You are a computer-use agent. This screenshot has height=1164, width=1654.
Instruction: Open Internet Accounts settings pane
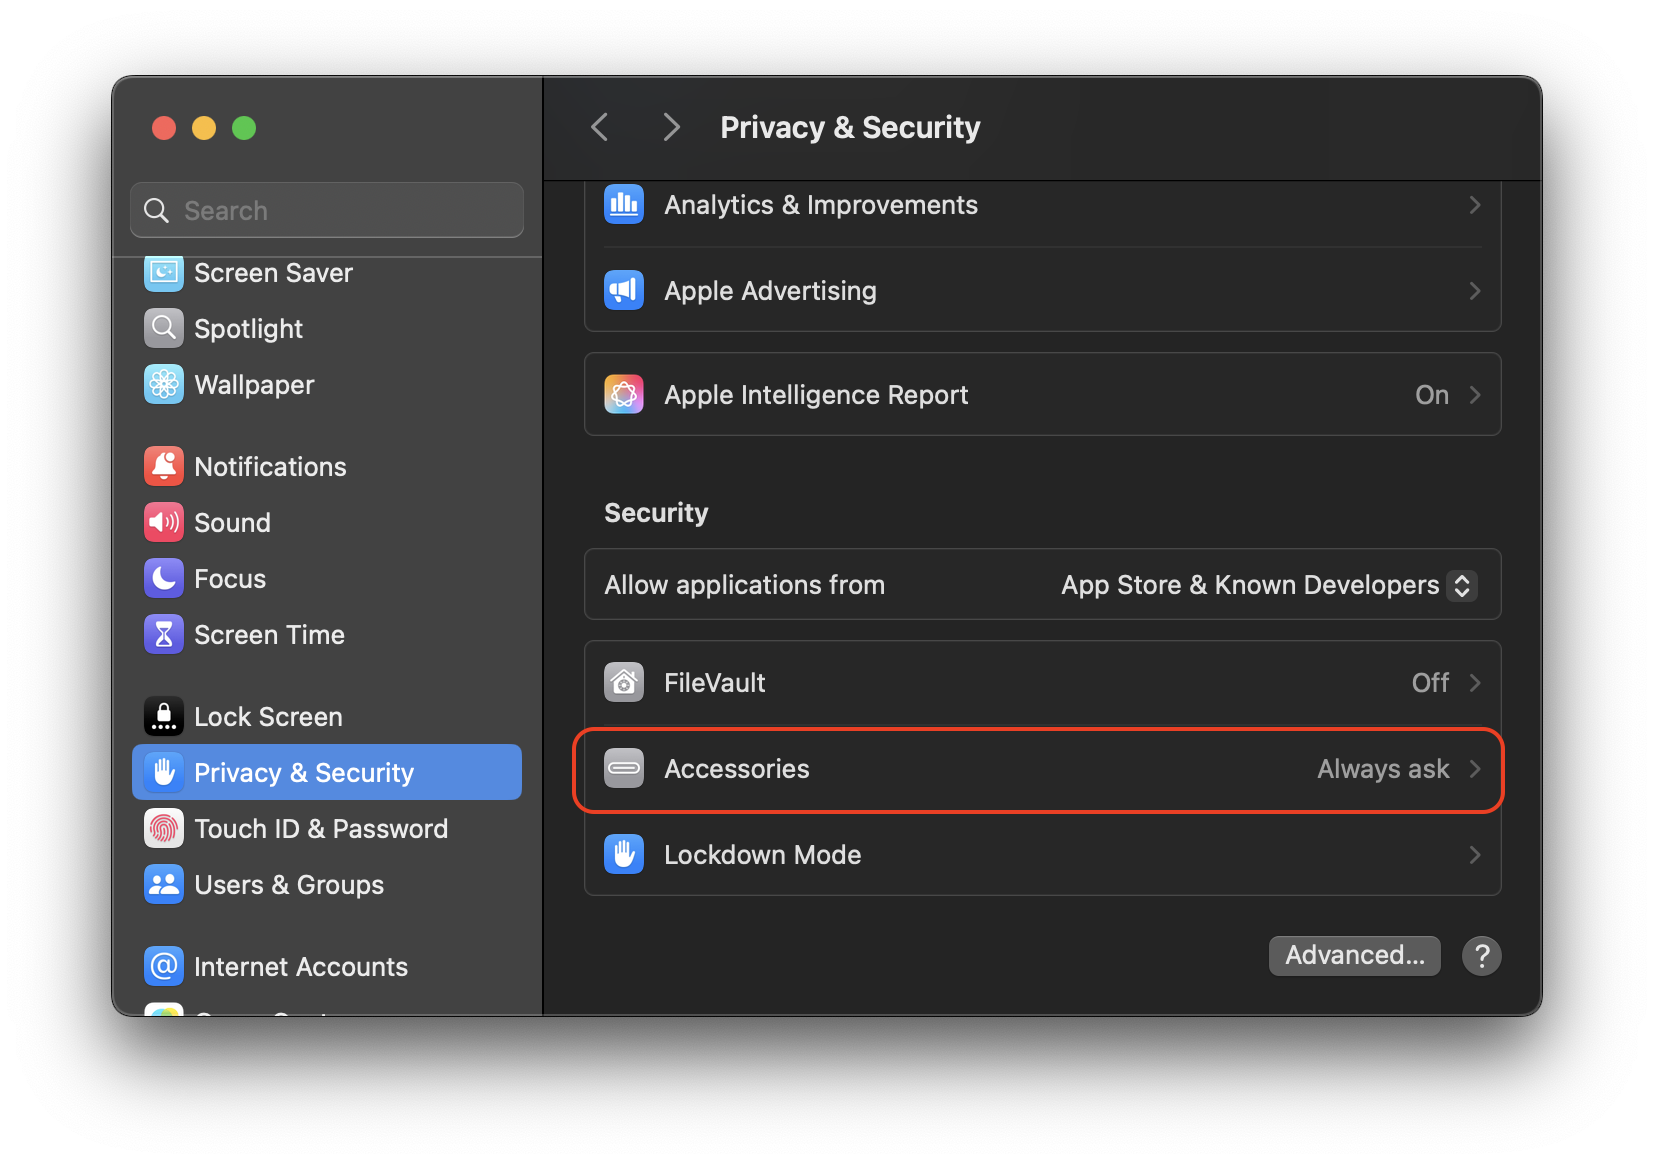point(300,967)
